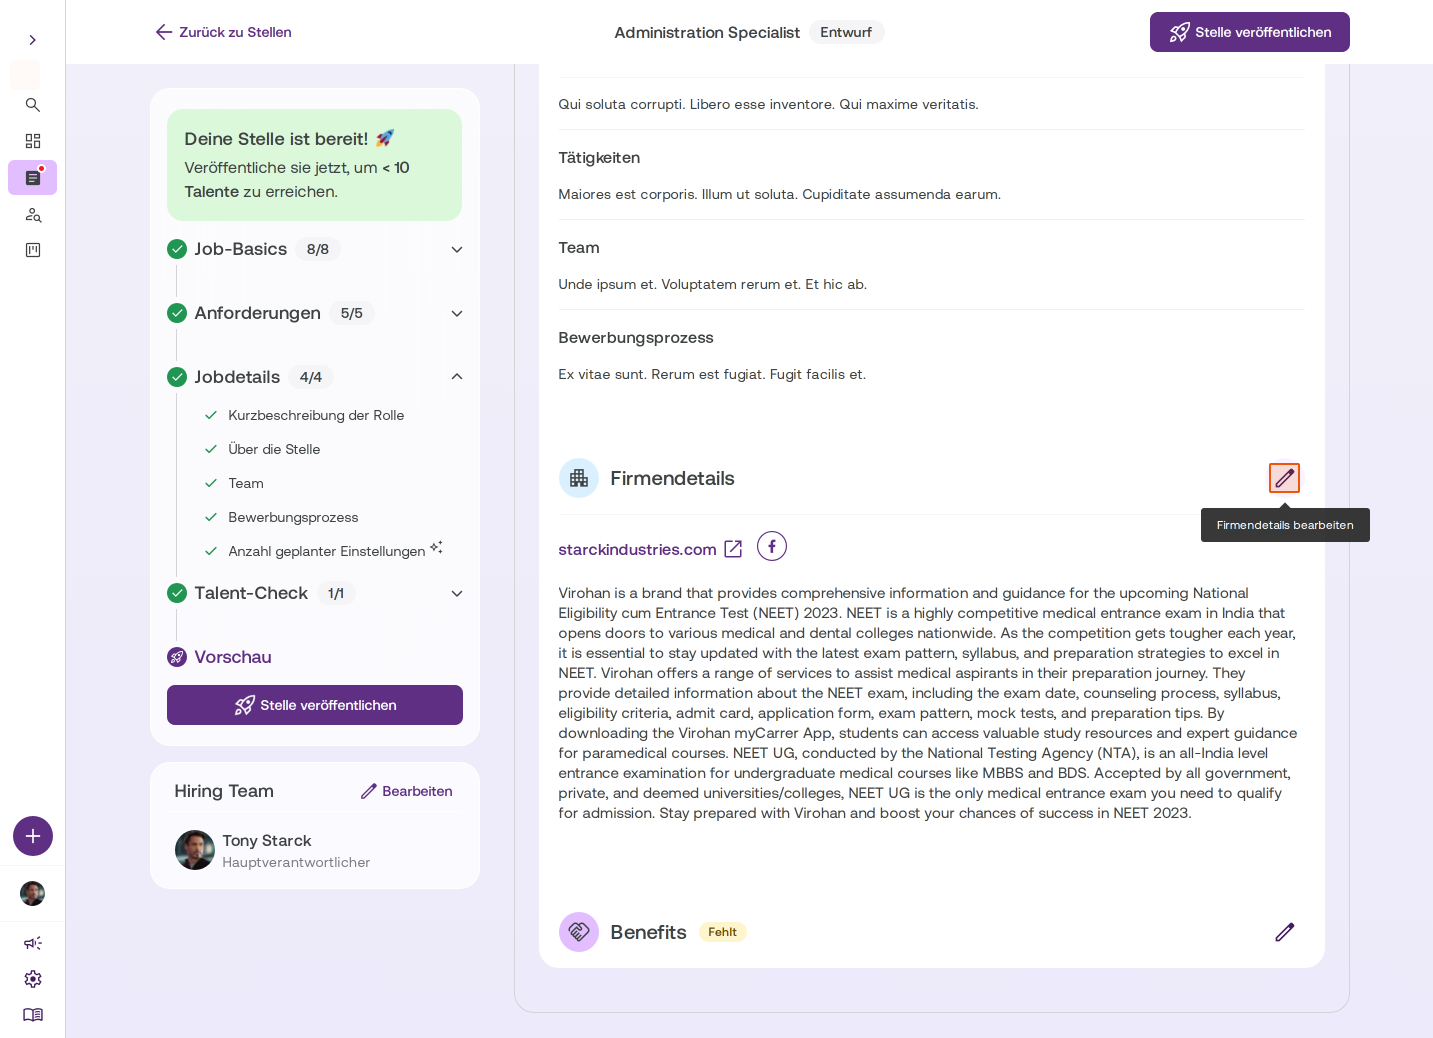The width and height of the screenshot is (1433, 1038).
Task: Expand the sidebar with the top chevron
Action: point(33,40)
